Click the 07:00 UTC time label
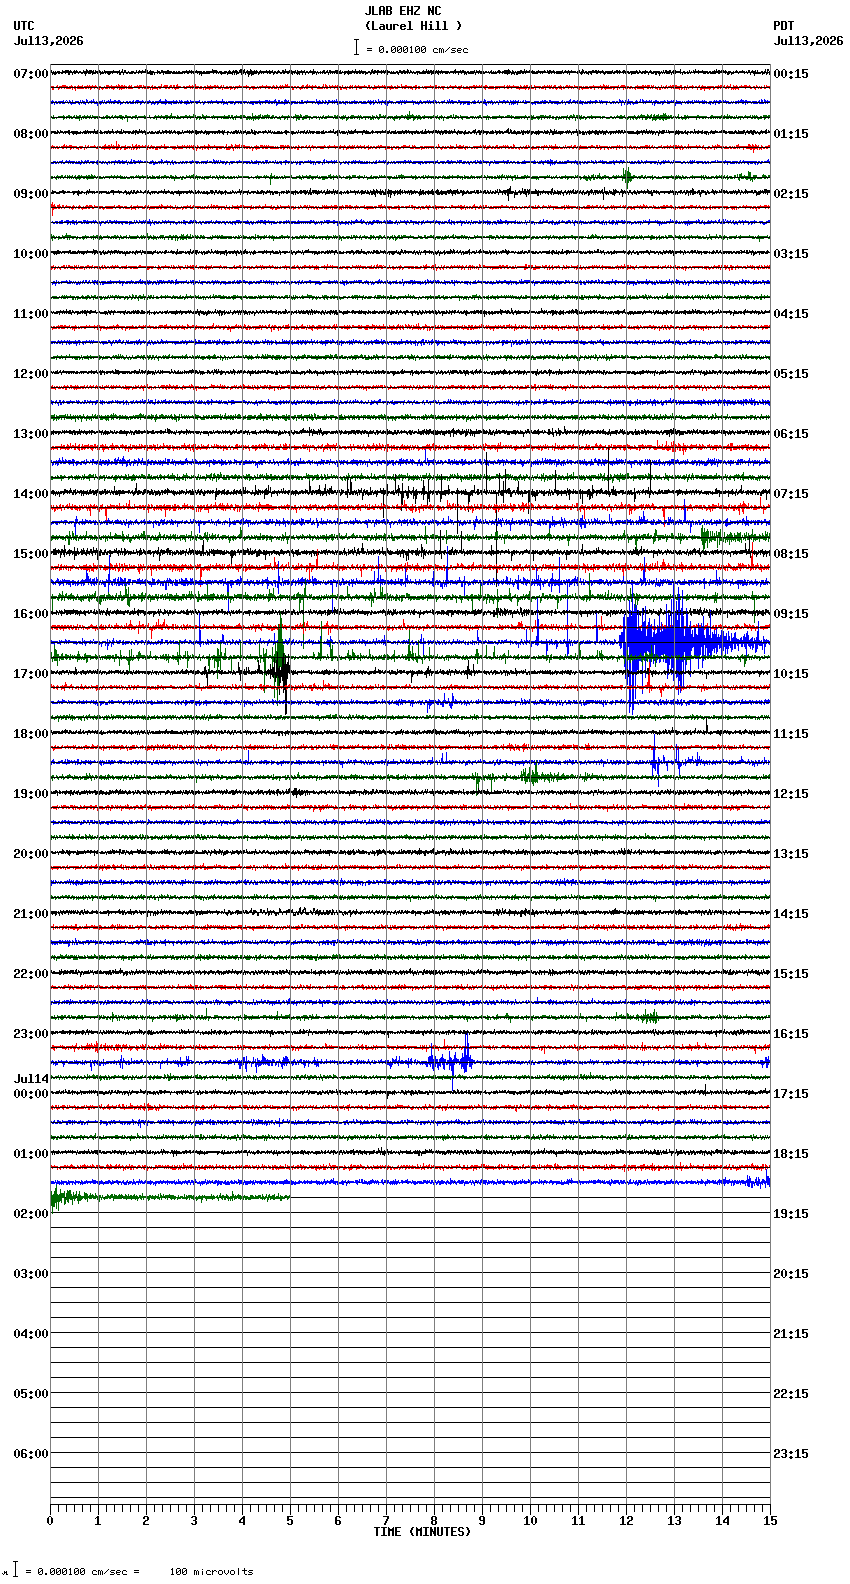Image resolution: width=850 pixels, height=1584 pixels. (31, 74)
